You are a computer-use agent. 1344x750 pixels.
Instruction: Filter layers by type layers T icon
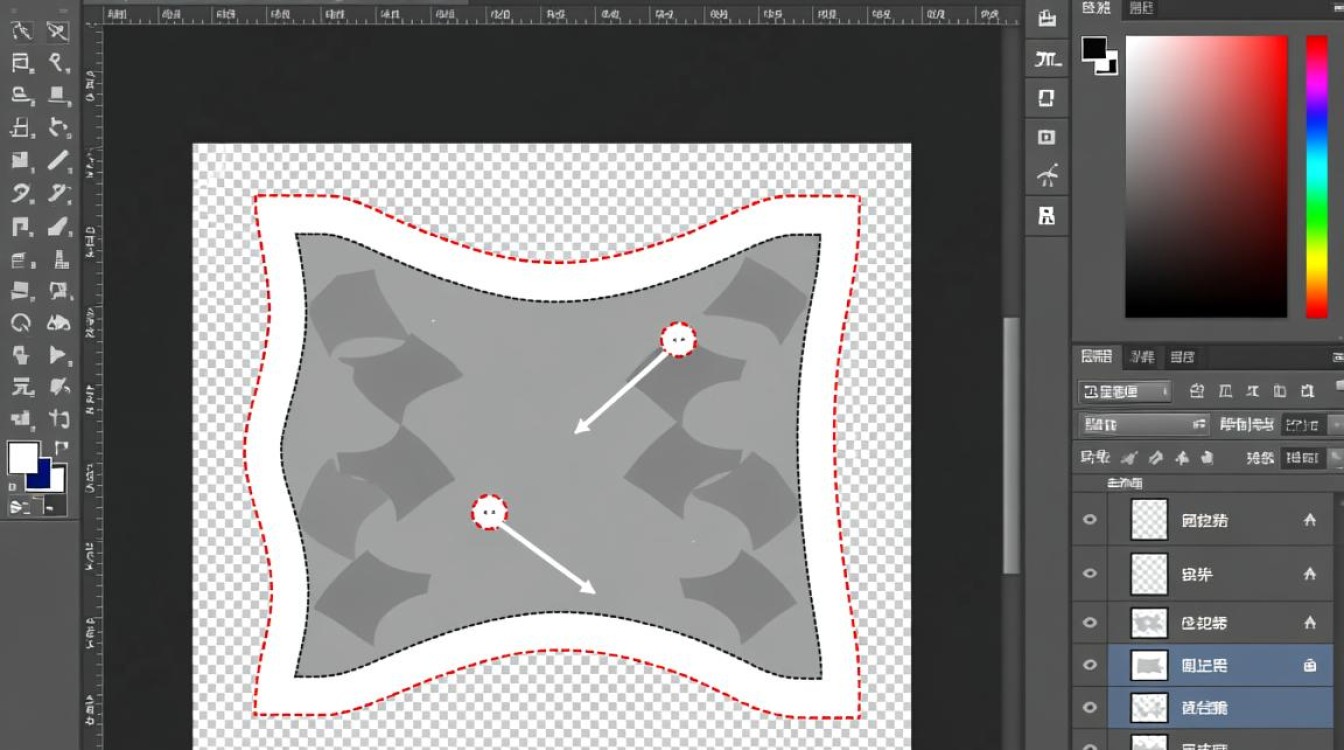tap(1253, 391)
